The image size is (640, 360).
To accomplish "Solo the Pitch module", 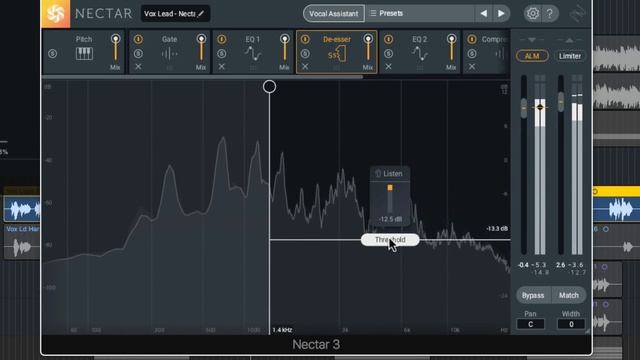I will 53,53.
